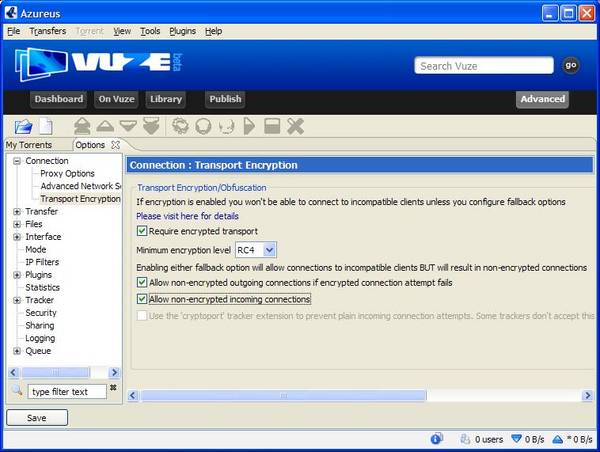Viewport: 600px width, 452px height.
Task: Click the disabled cryptoport tracker extension checkbox
Action: [x=142, y=316]
